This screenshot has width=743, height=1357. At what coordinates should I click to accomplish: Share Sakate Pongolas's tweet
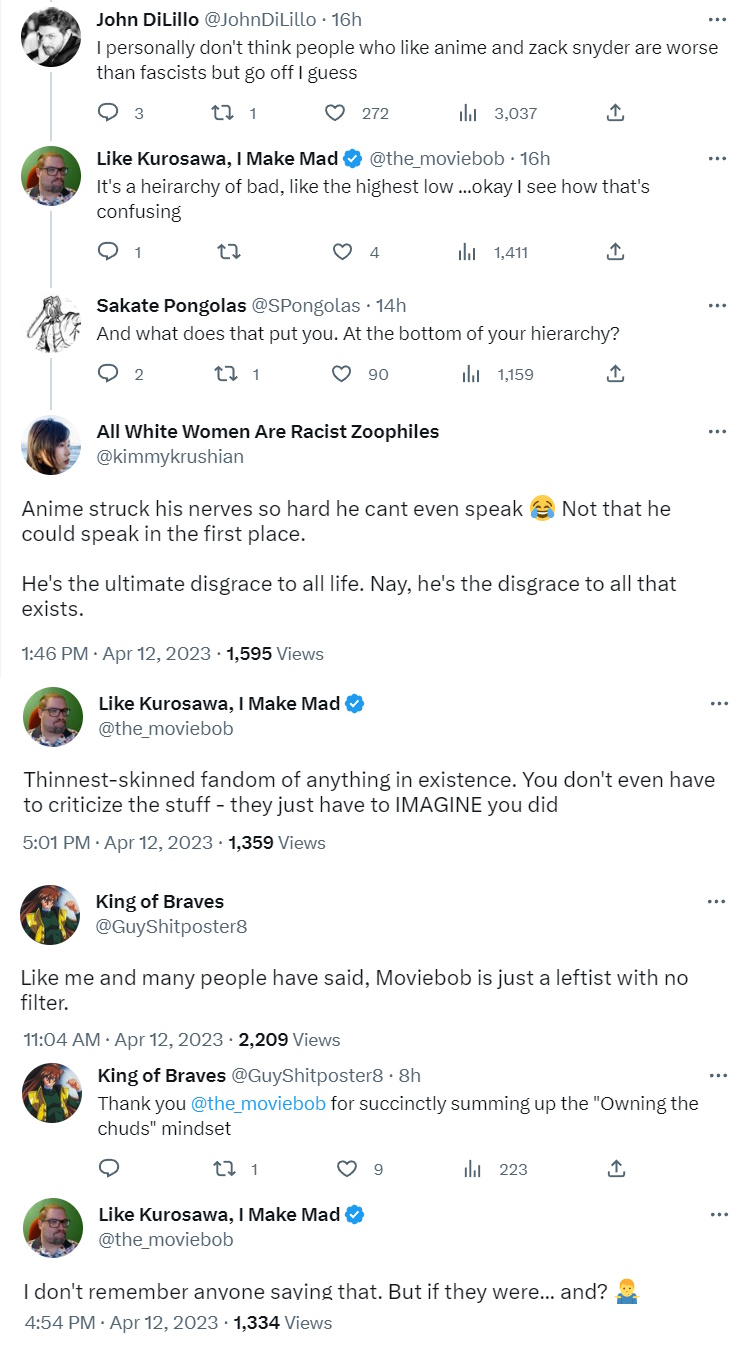point(616,374)
